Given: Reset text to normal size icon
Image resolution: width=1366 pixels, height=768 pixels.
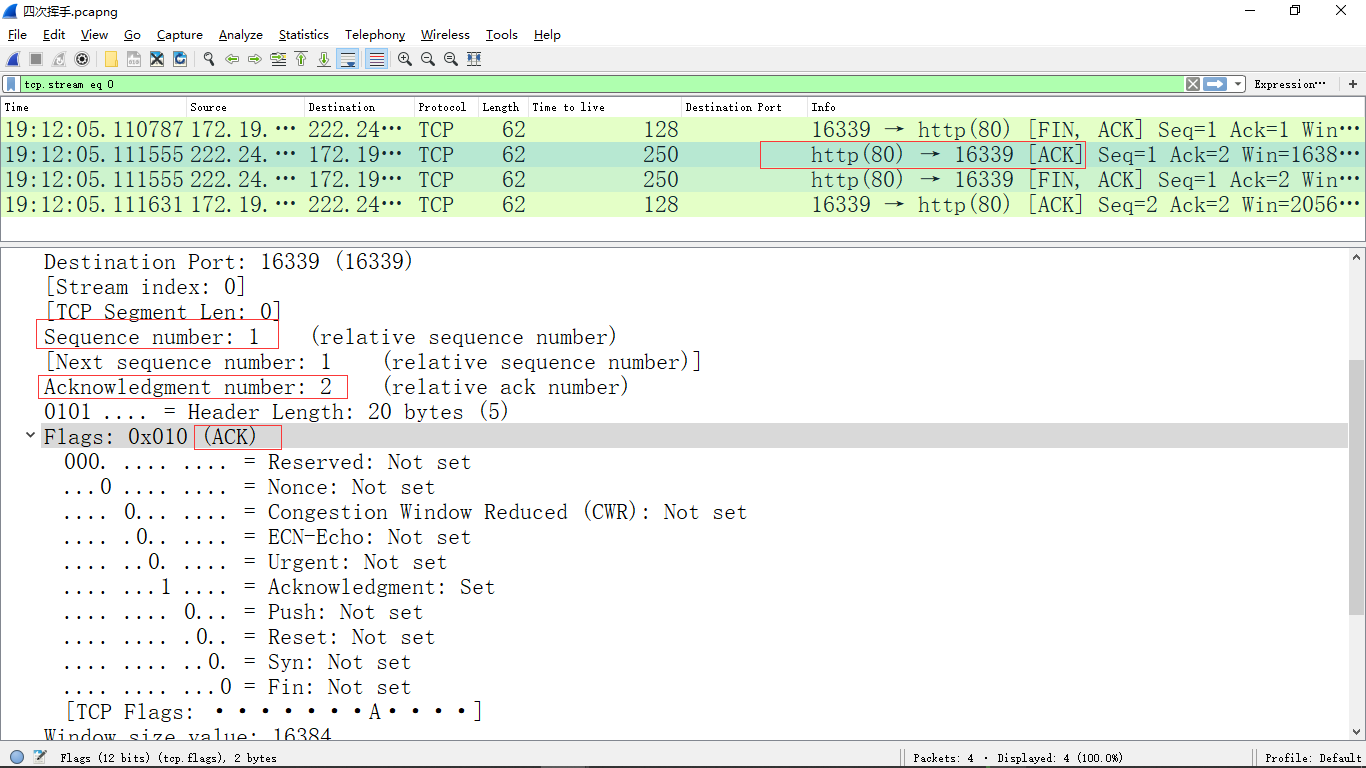Looking at the screenshot, I should (x=451, y=59).
